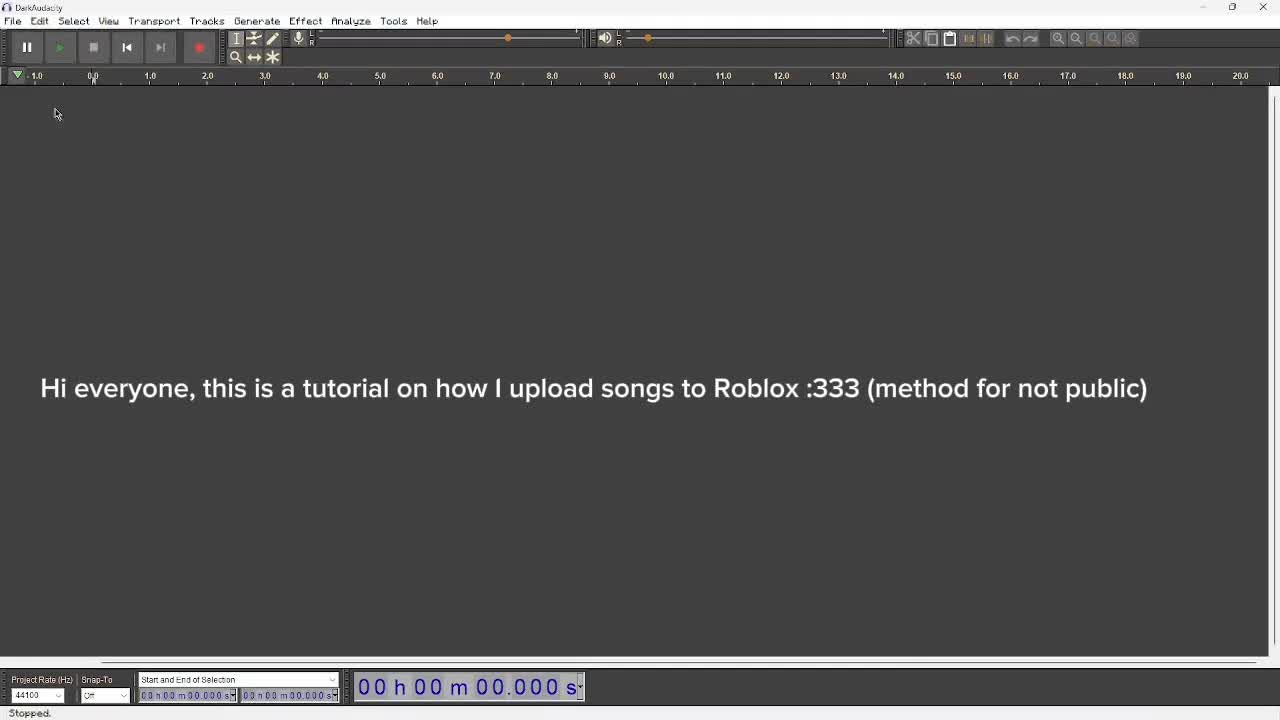This screenshot has width=1280, height=720.
Task: Redo the last undone action
Action: pos(1031,38)
